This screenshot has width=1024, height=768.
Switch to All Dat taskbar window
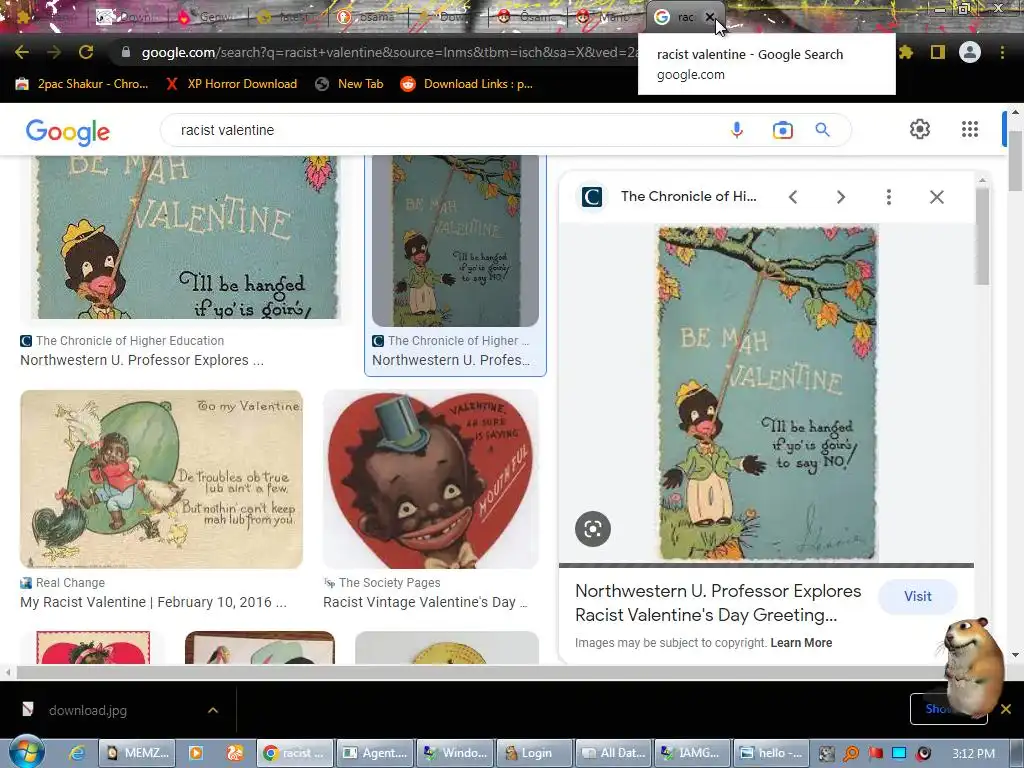coord(614,753)
